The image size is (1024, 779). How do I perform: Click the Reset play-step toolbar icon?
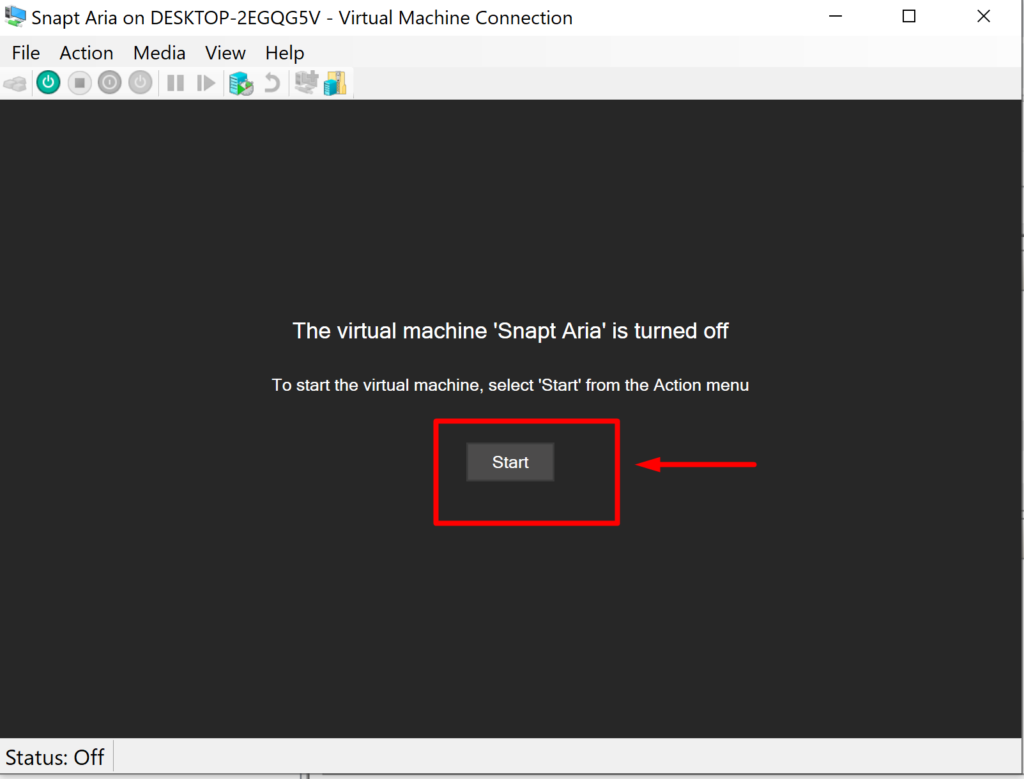[206, 83]
